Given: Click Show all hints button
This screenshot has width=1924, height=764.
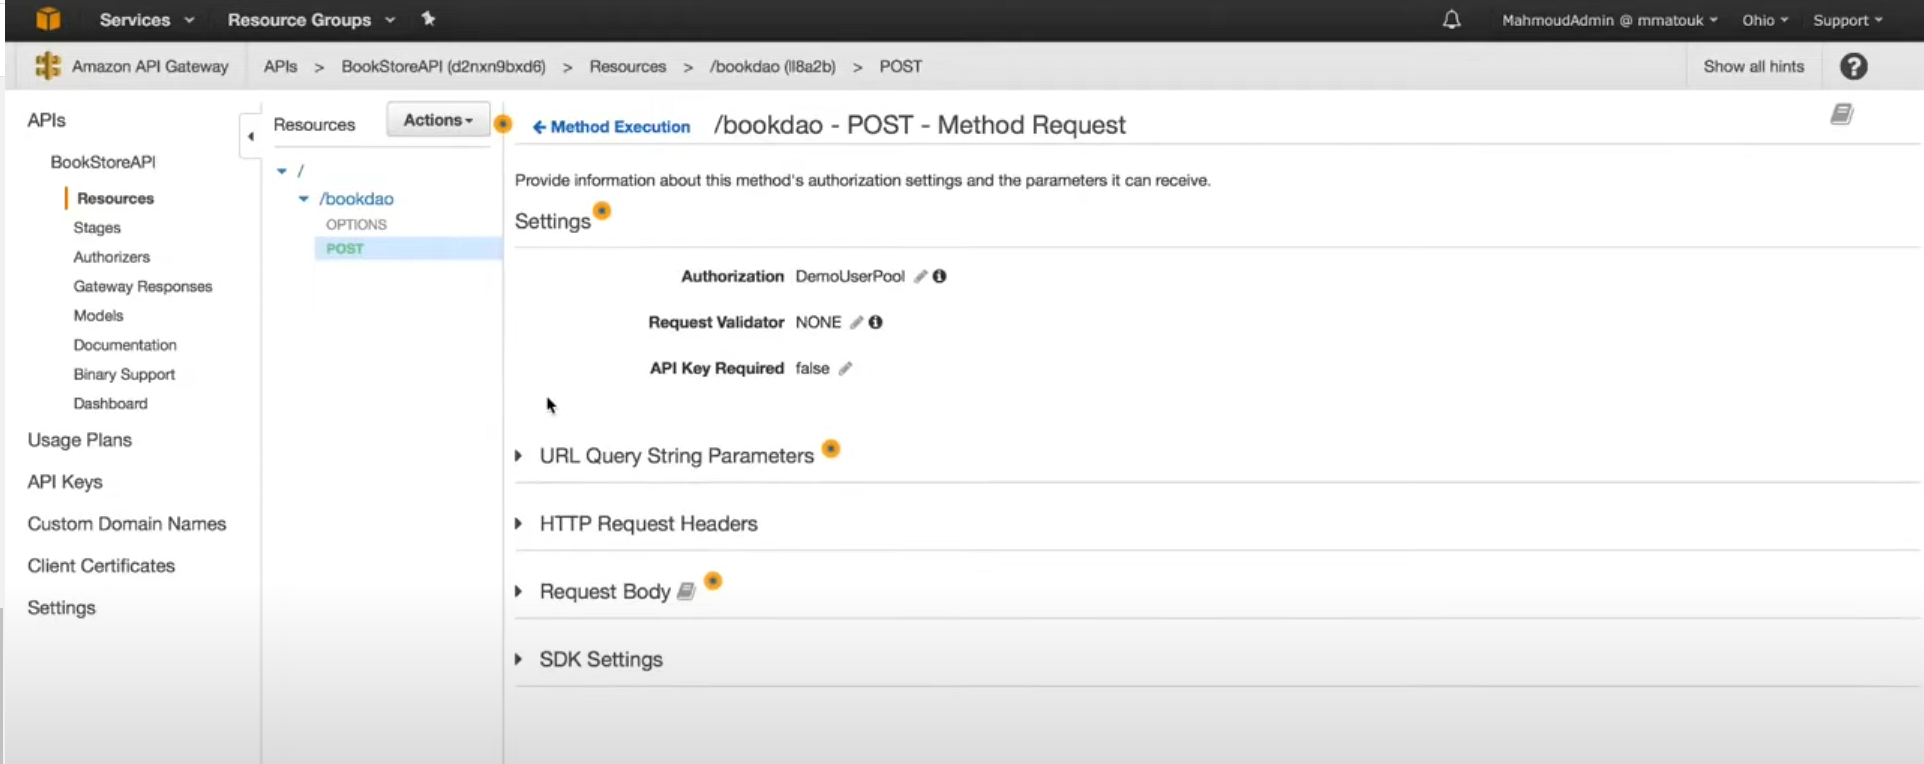Looking at the screenshot, I should click(x=1754, y=66).
